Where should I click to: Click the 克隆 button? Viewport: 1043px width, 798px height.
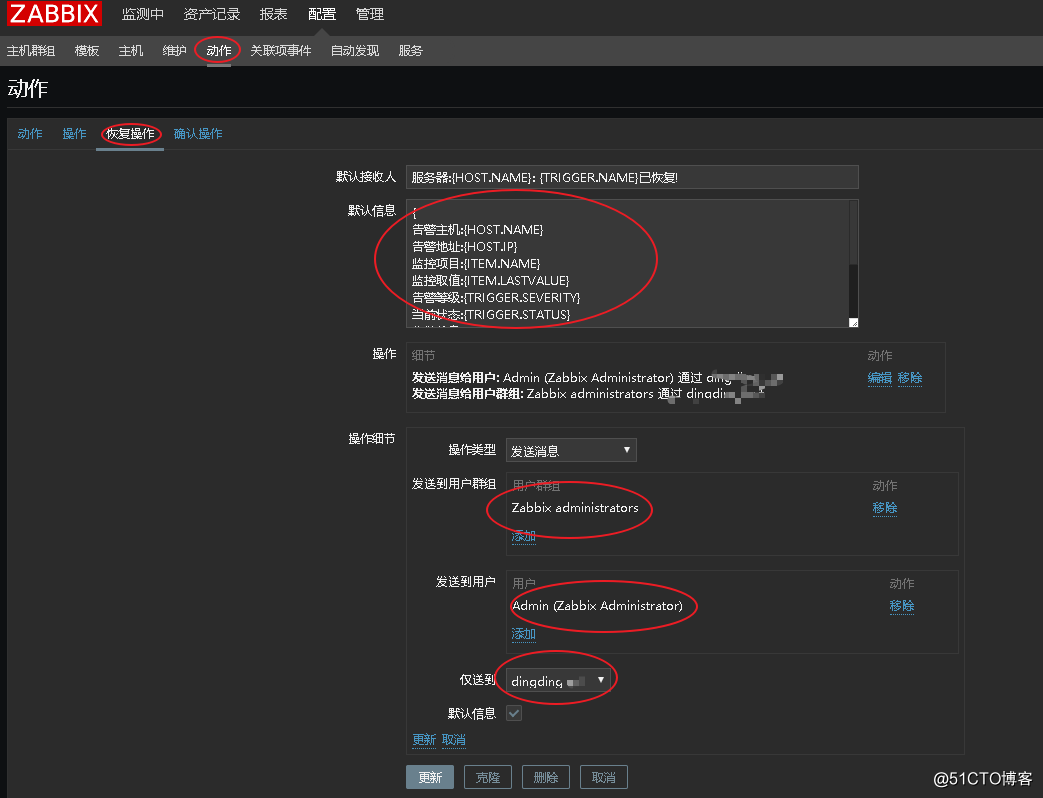tap(488, 777)
